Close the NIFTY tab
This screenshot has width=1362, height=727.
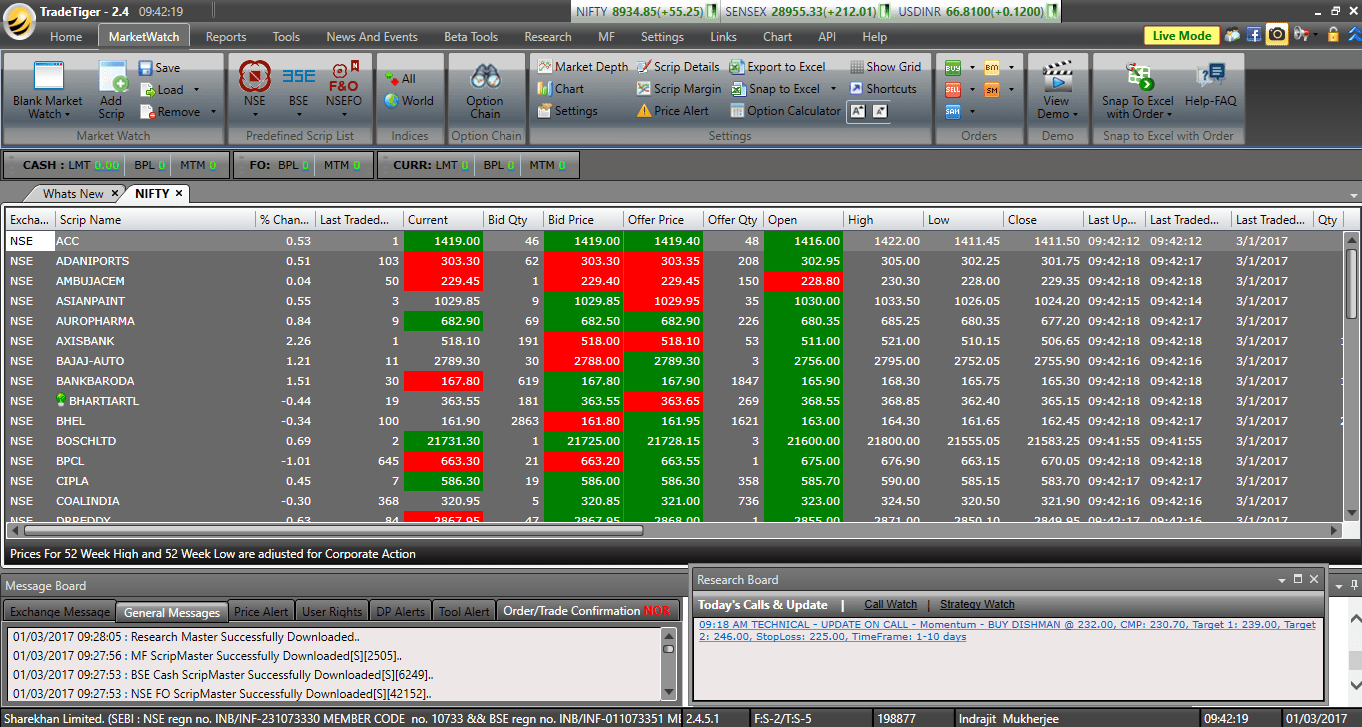tap(179, 193)
